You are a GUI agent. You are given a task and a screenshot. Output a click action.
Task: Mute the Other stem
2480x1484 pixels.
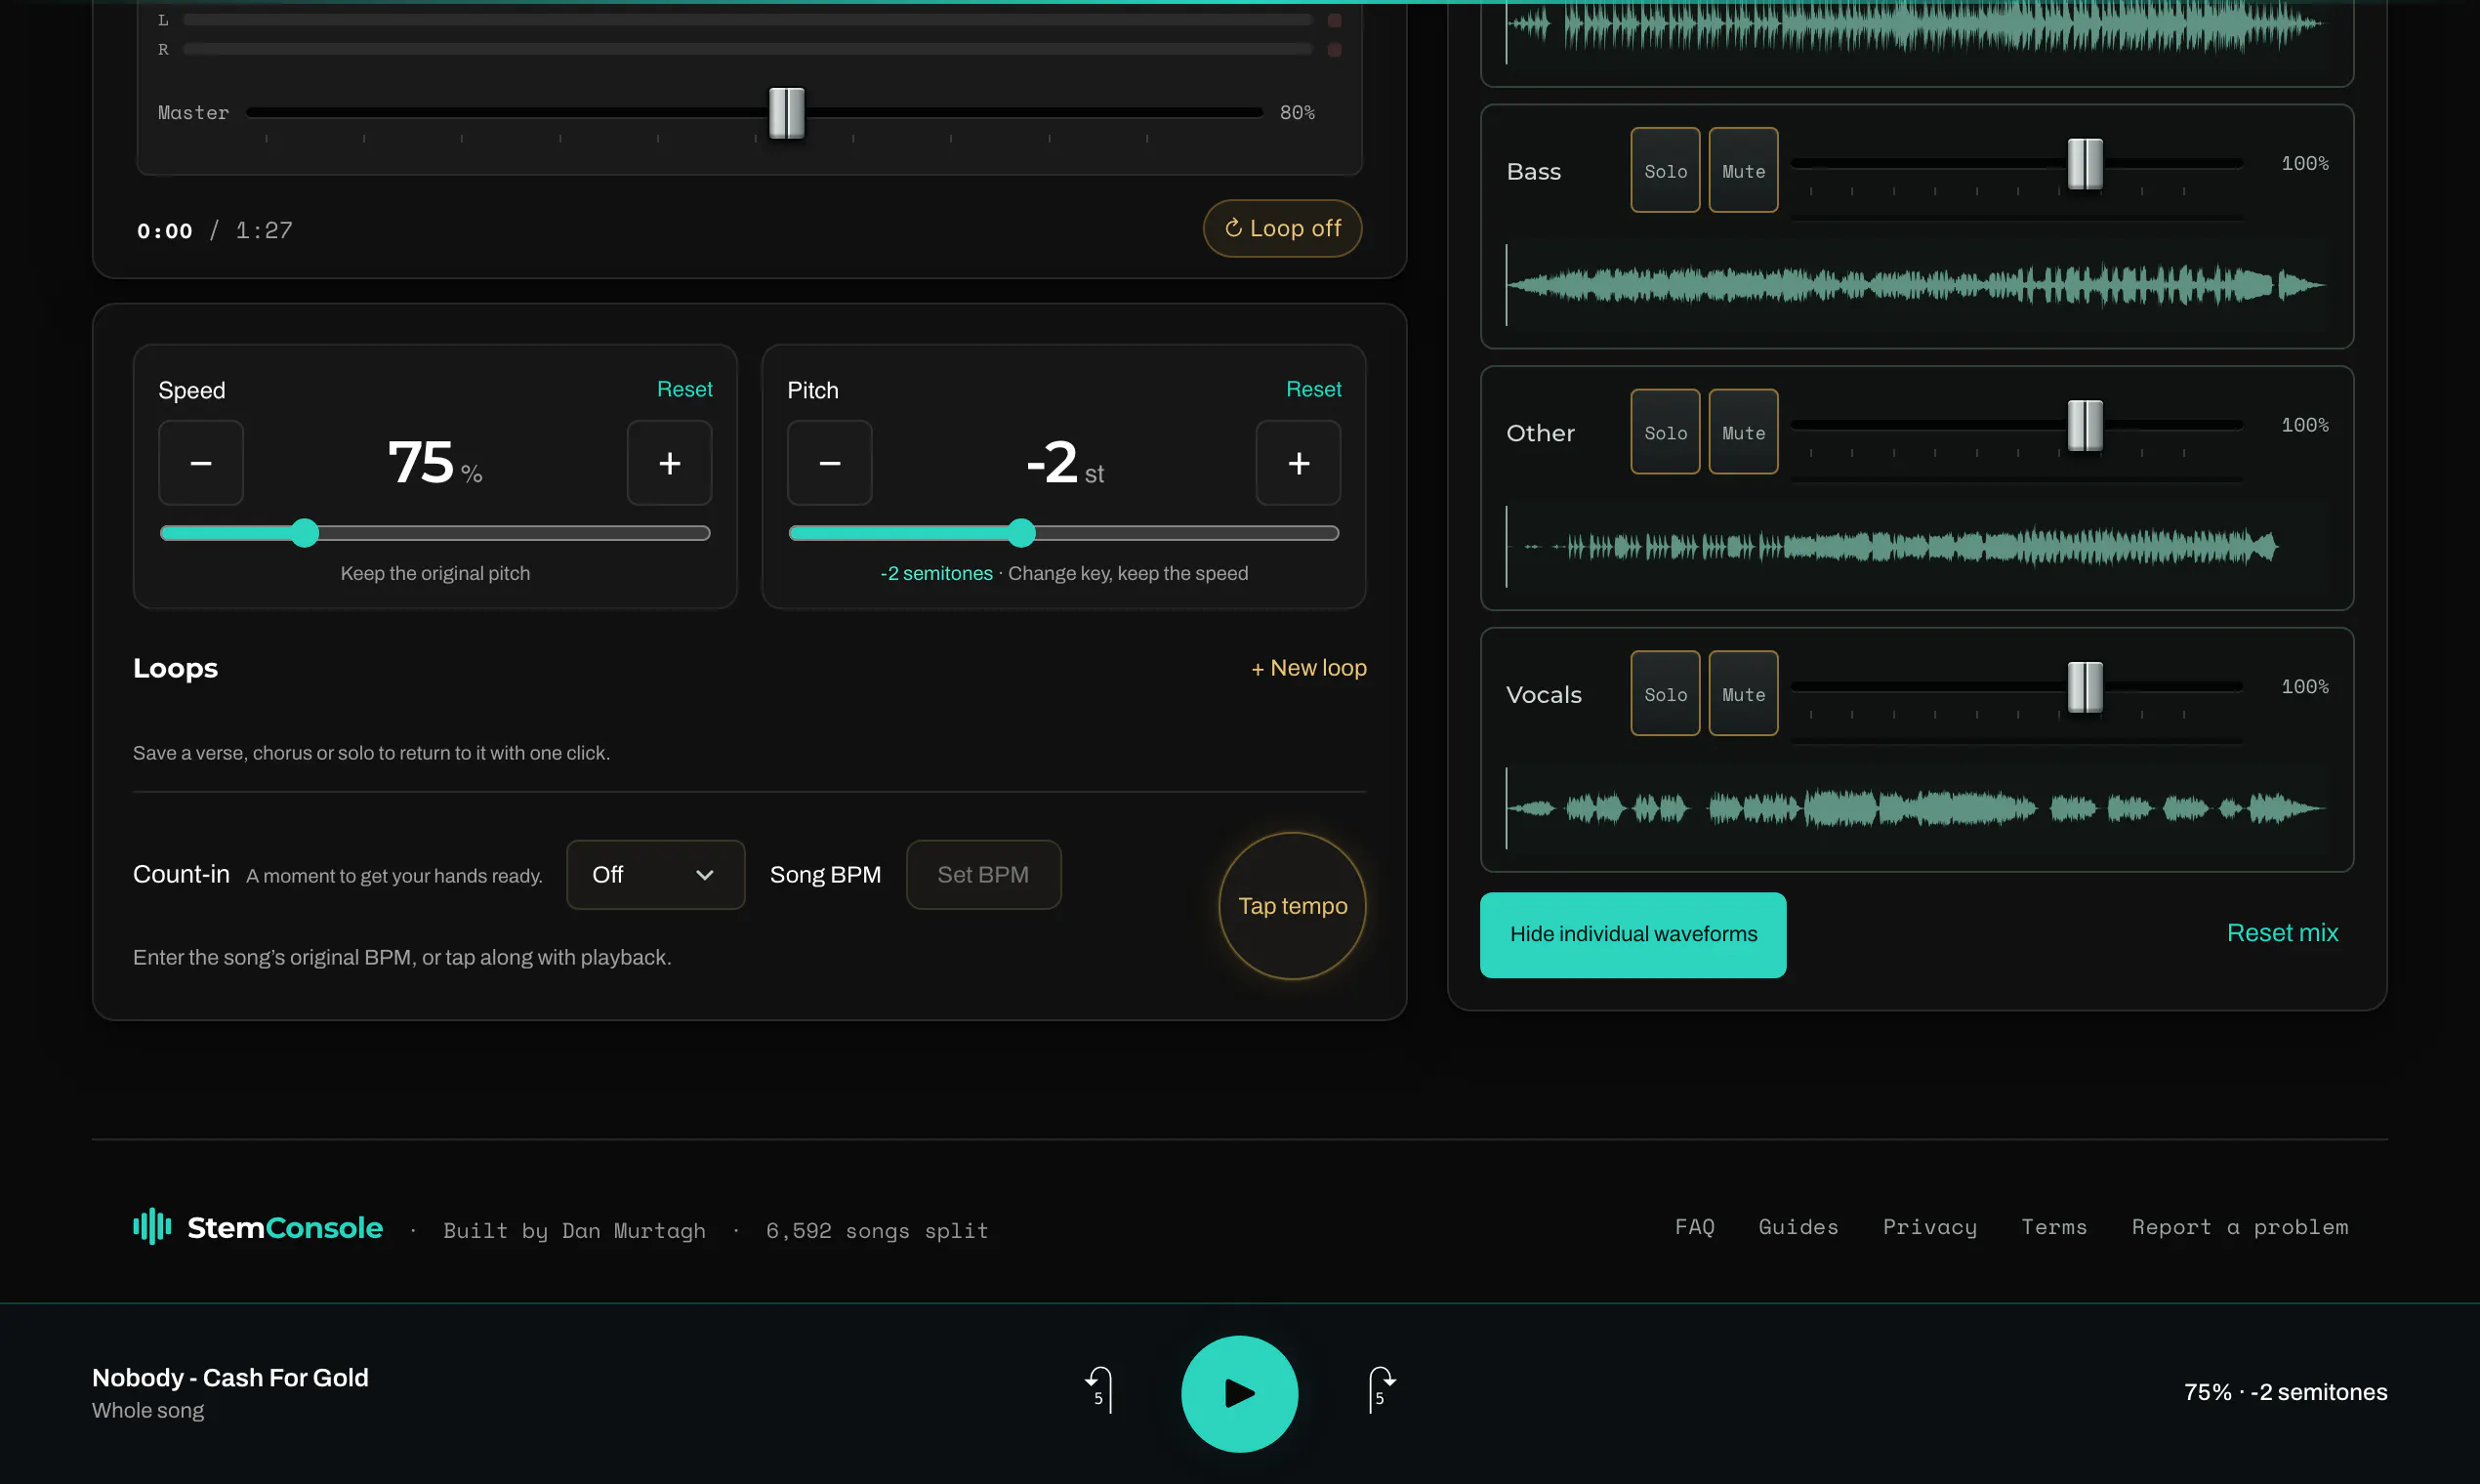click(x=1744, y=432)
